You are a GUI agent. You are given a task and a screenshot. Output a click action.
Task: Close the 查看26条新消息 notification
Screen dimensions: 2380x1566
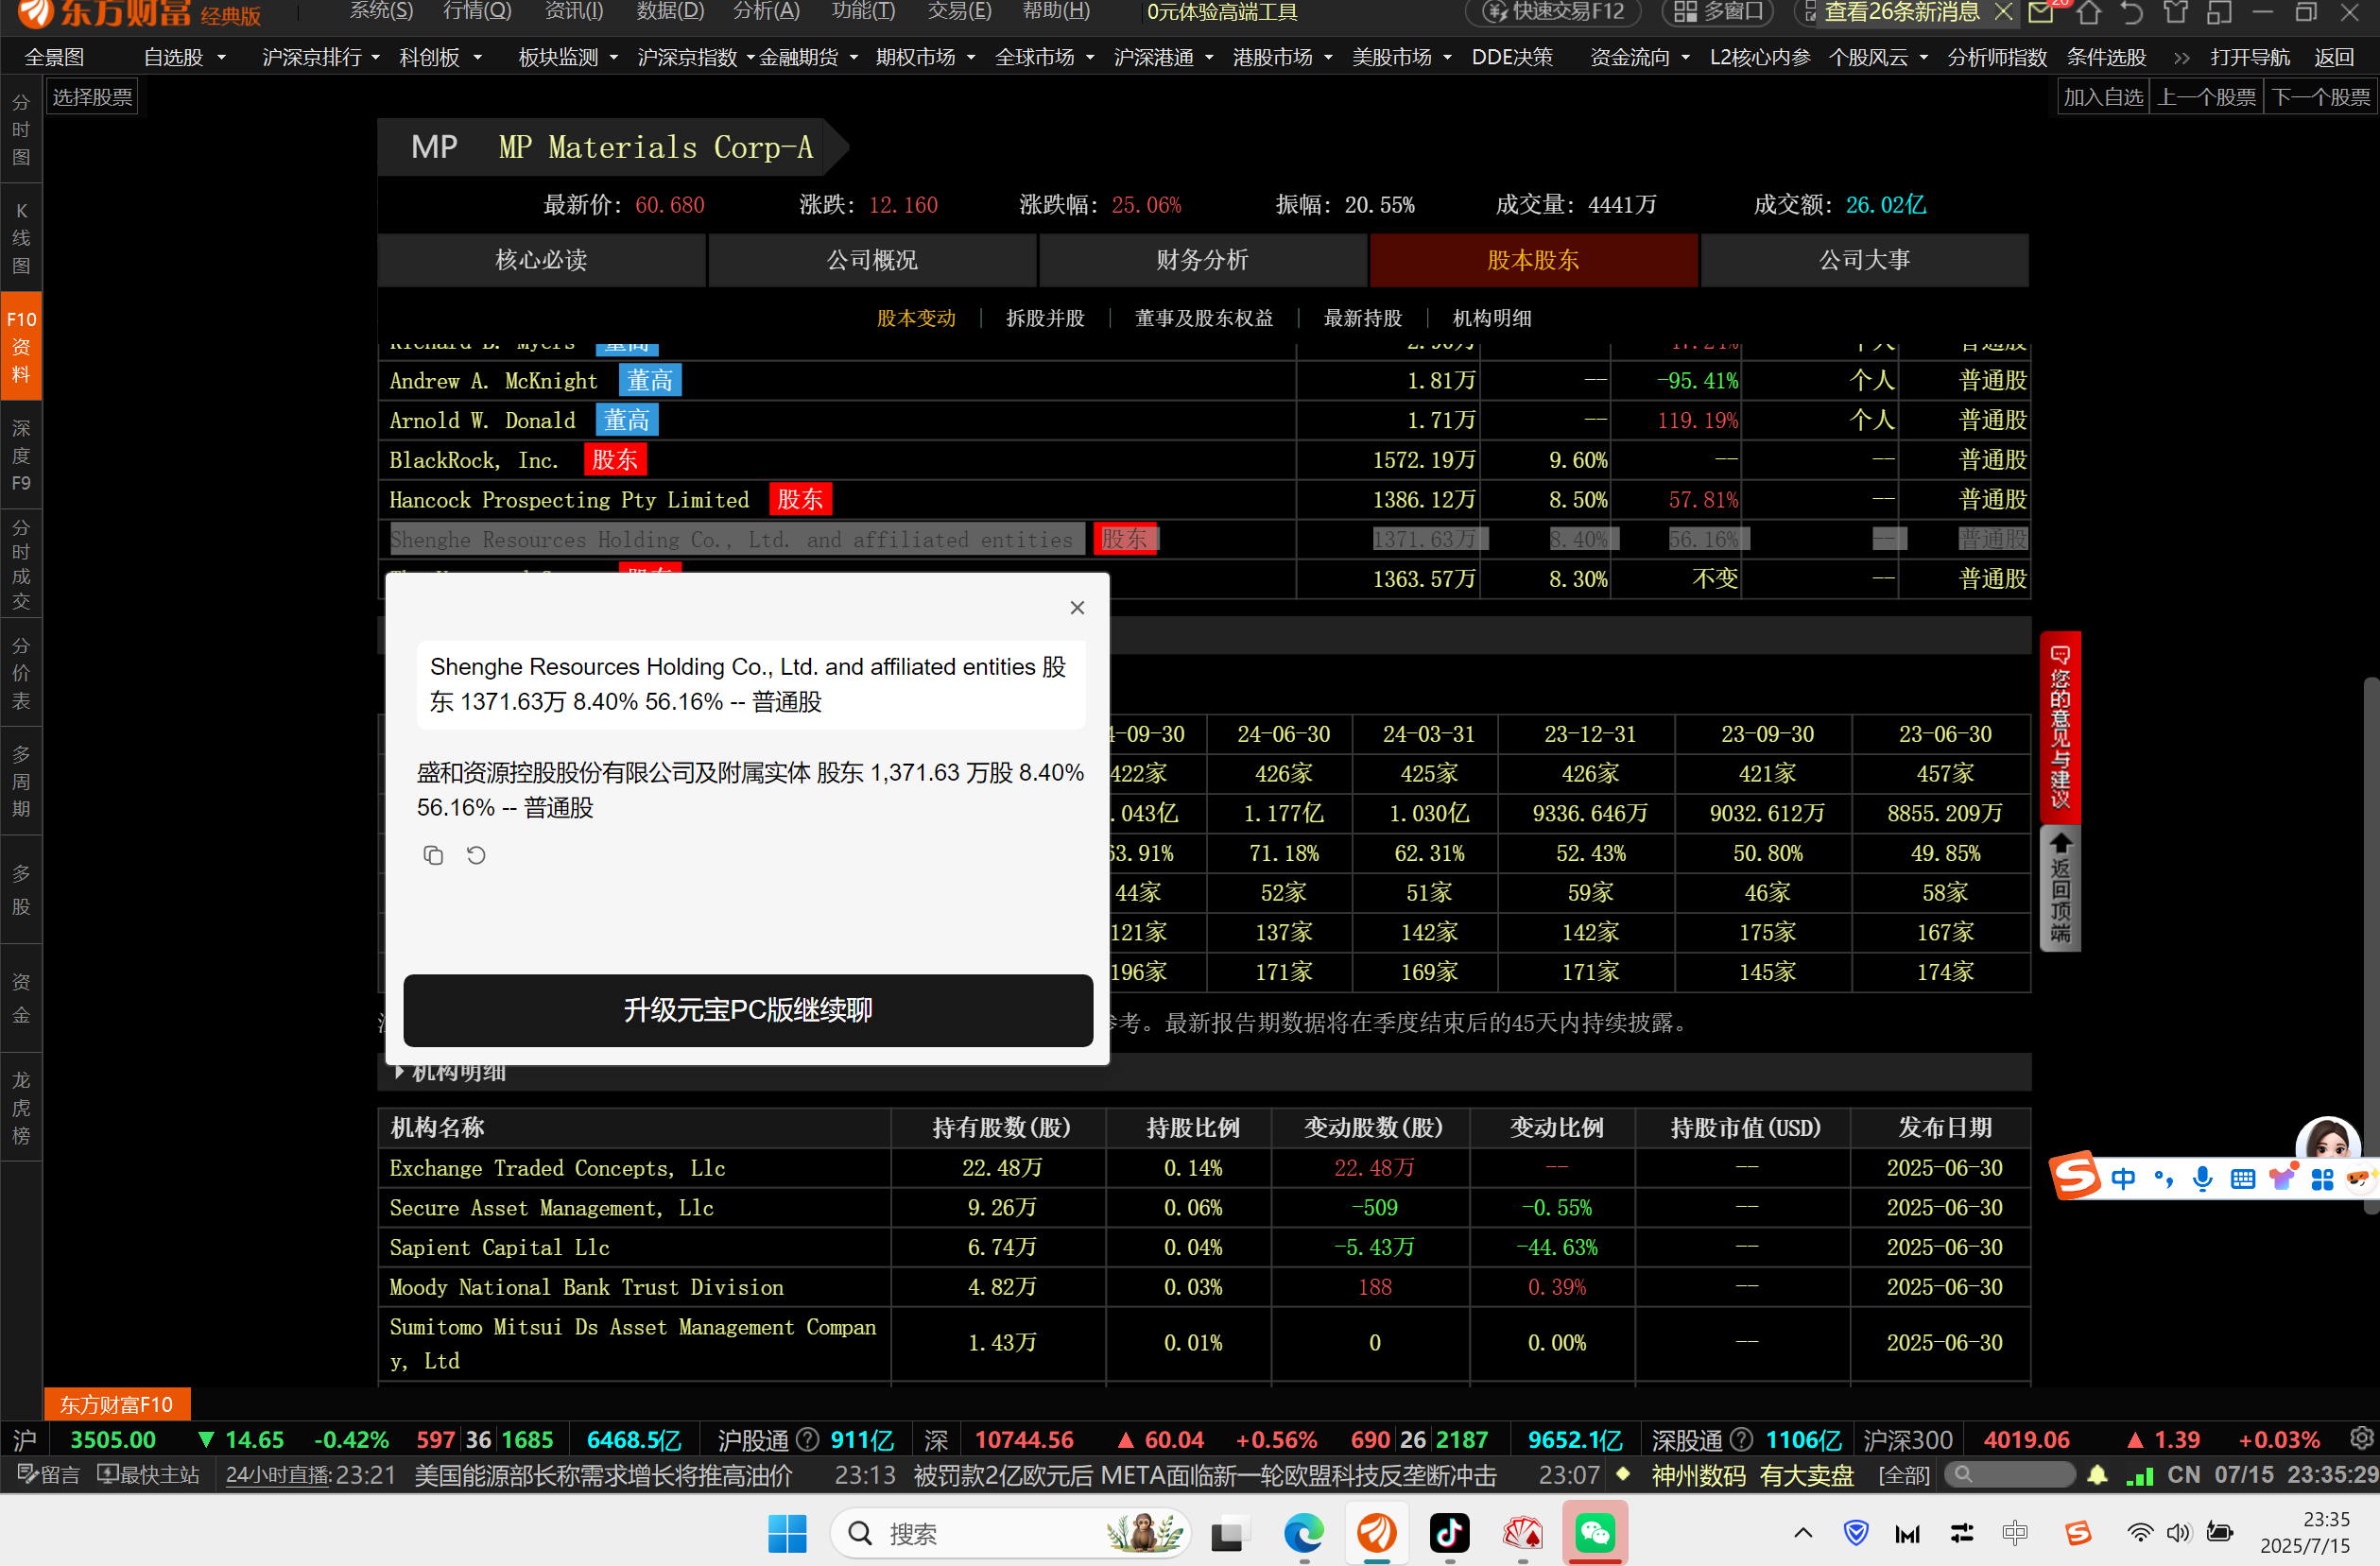tap(2003, 12)
